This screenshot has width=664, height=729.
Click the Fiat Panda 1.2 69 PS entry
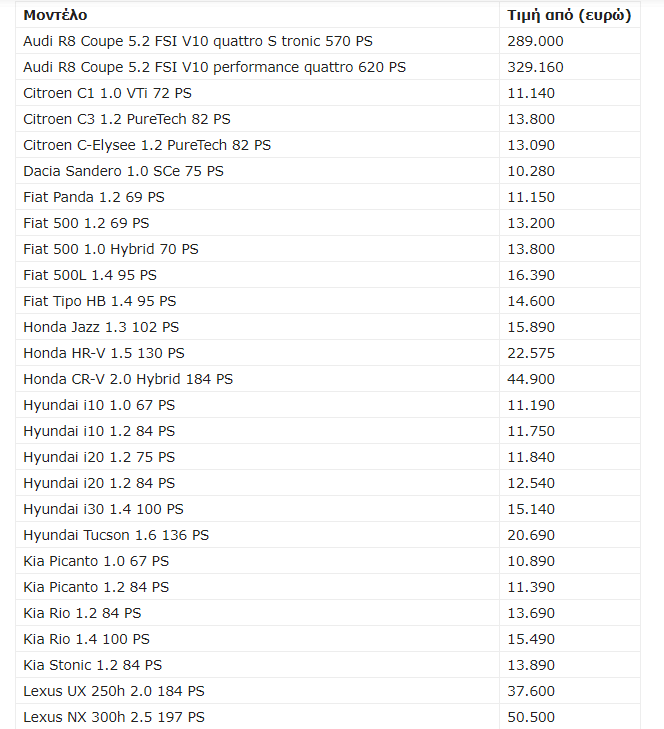click(94, 197)
